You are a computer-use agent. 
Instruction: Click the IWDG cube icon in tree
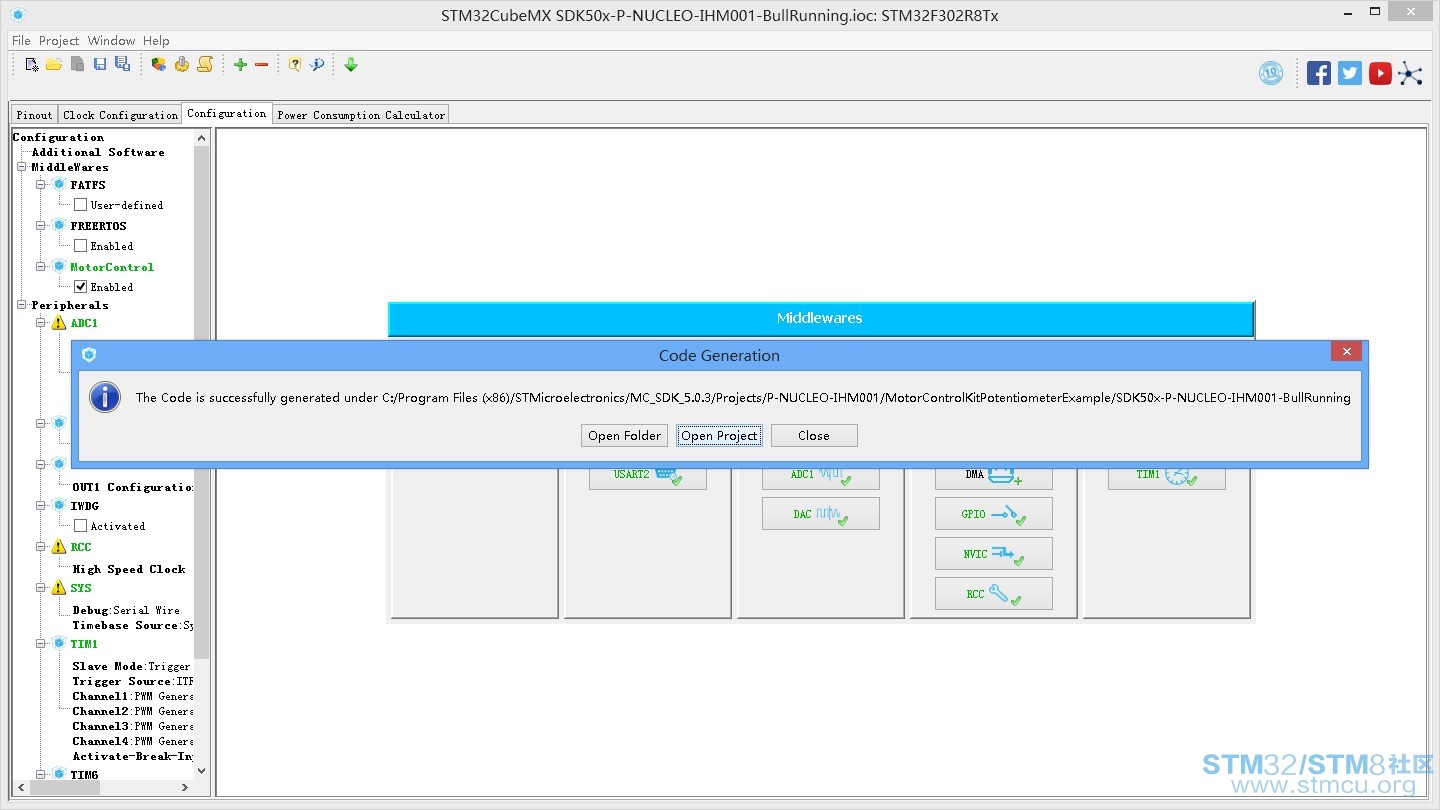click(58, 506)
